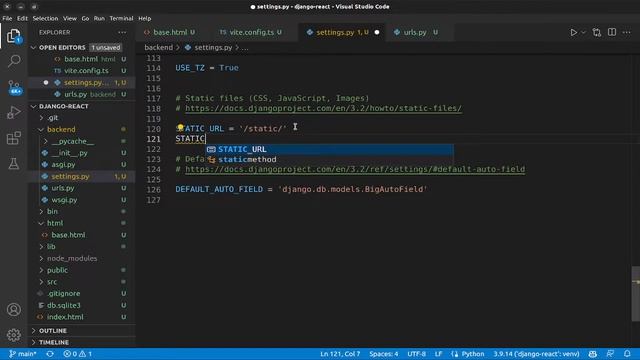Open the Go menu

coord(85,18)
